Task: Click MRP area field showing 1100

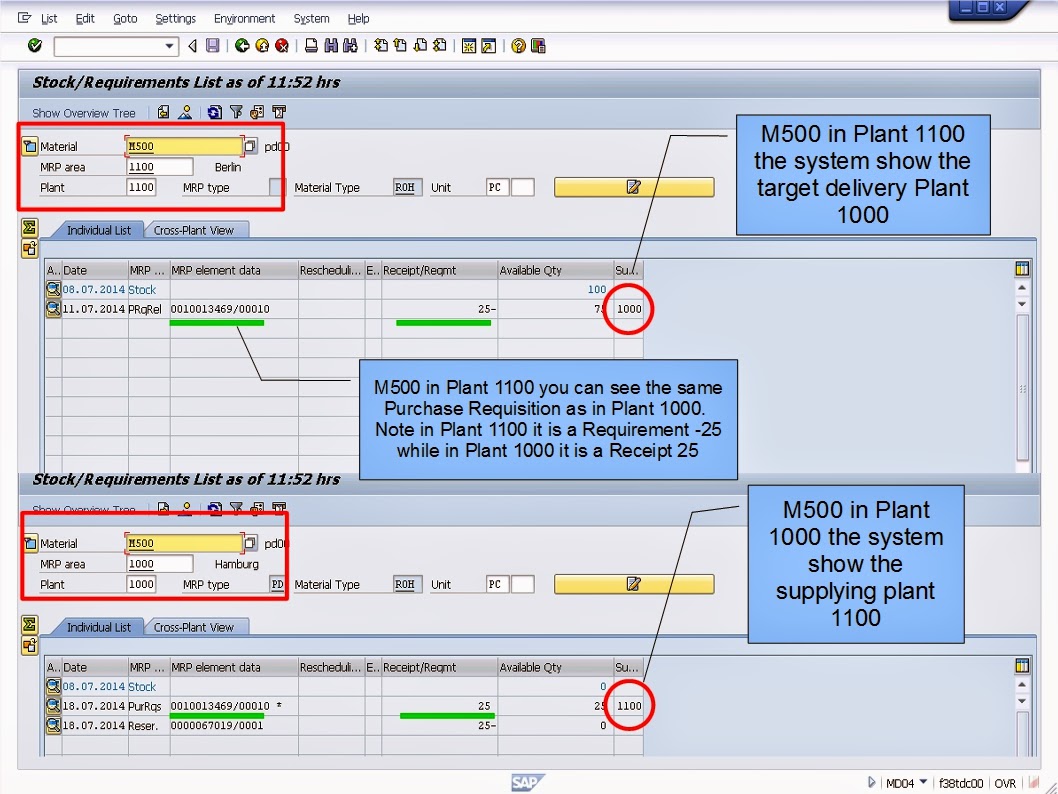Action: (159, 167)
